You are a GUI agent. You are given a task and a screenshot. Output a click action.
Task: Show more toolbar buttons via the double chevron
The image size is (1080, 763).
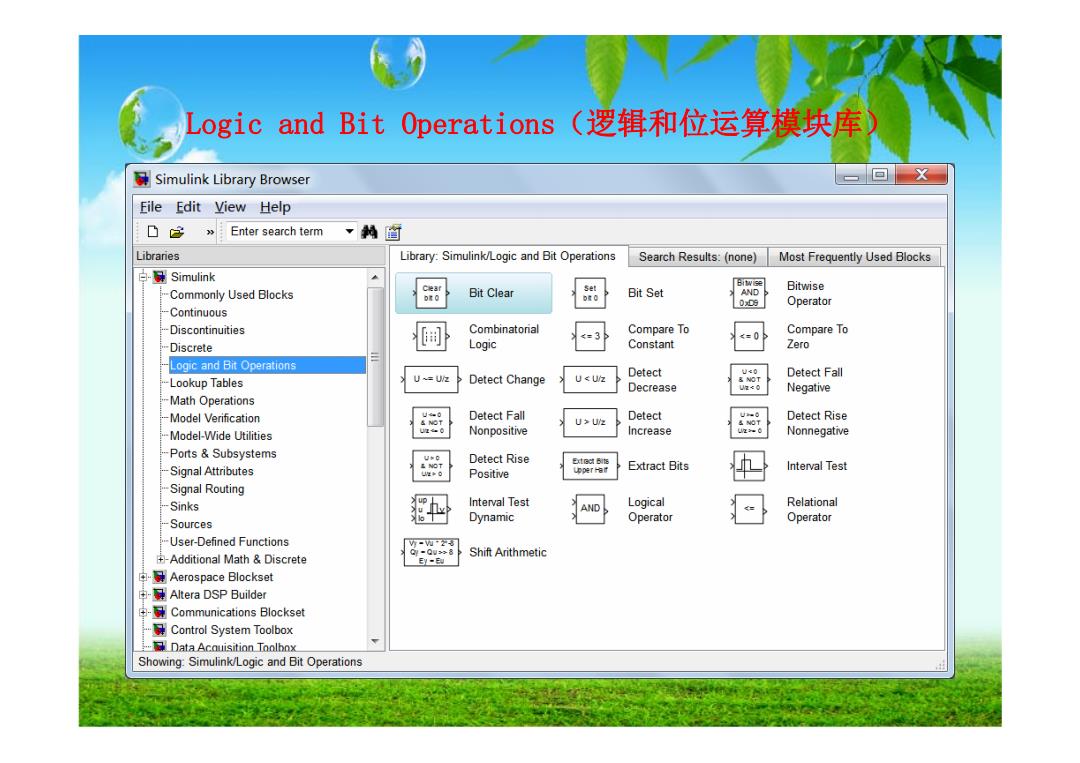tap(210, 233)
